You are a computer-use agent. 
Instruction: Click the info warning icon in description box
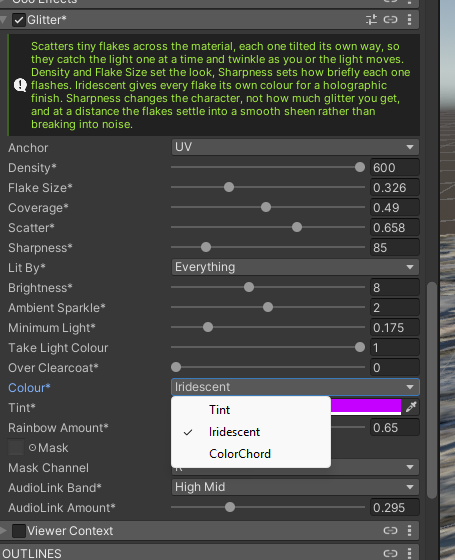pyautogui.click(x=20, y=85)
